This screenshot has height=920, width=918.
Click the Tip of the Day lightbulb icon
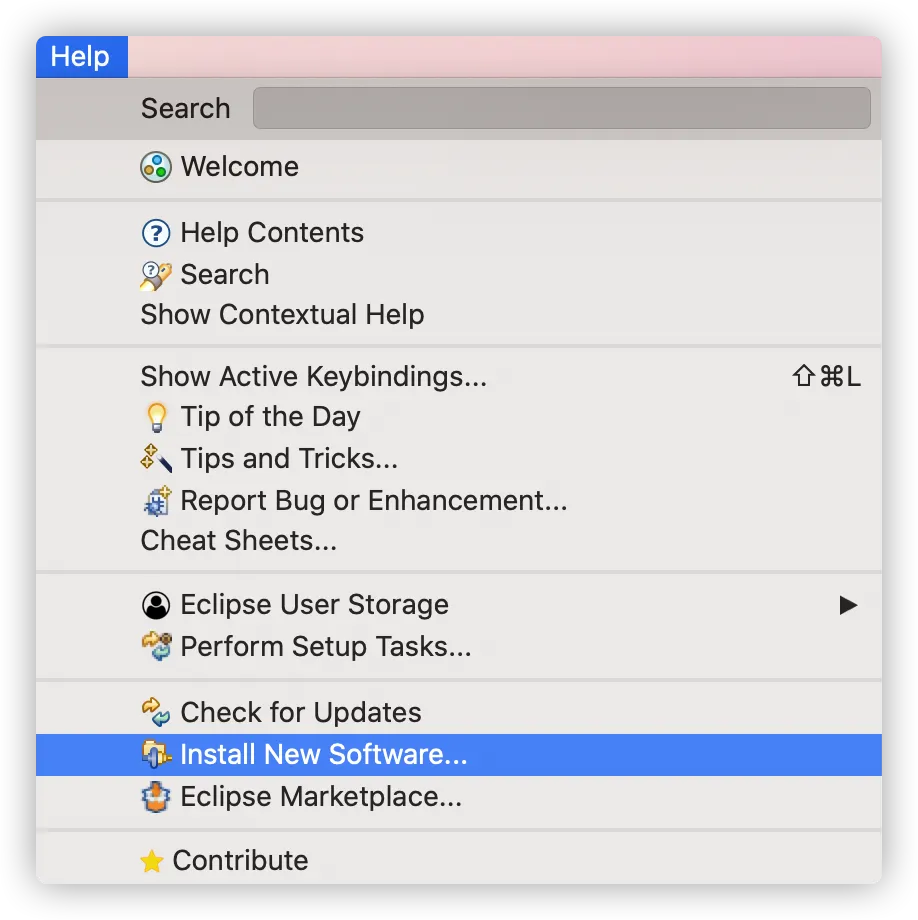[x=156, y=417]
